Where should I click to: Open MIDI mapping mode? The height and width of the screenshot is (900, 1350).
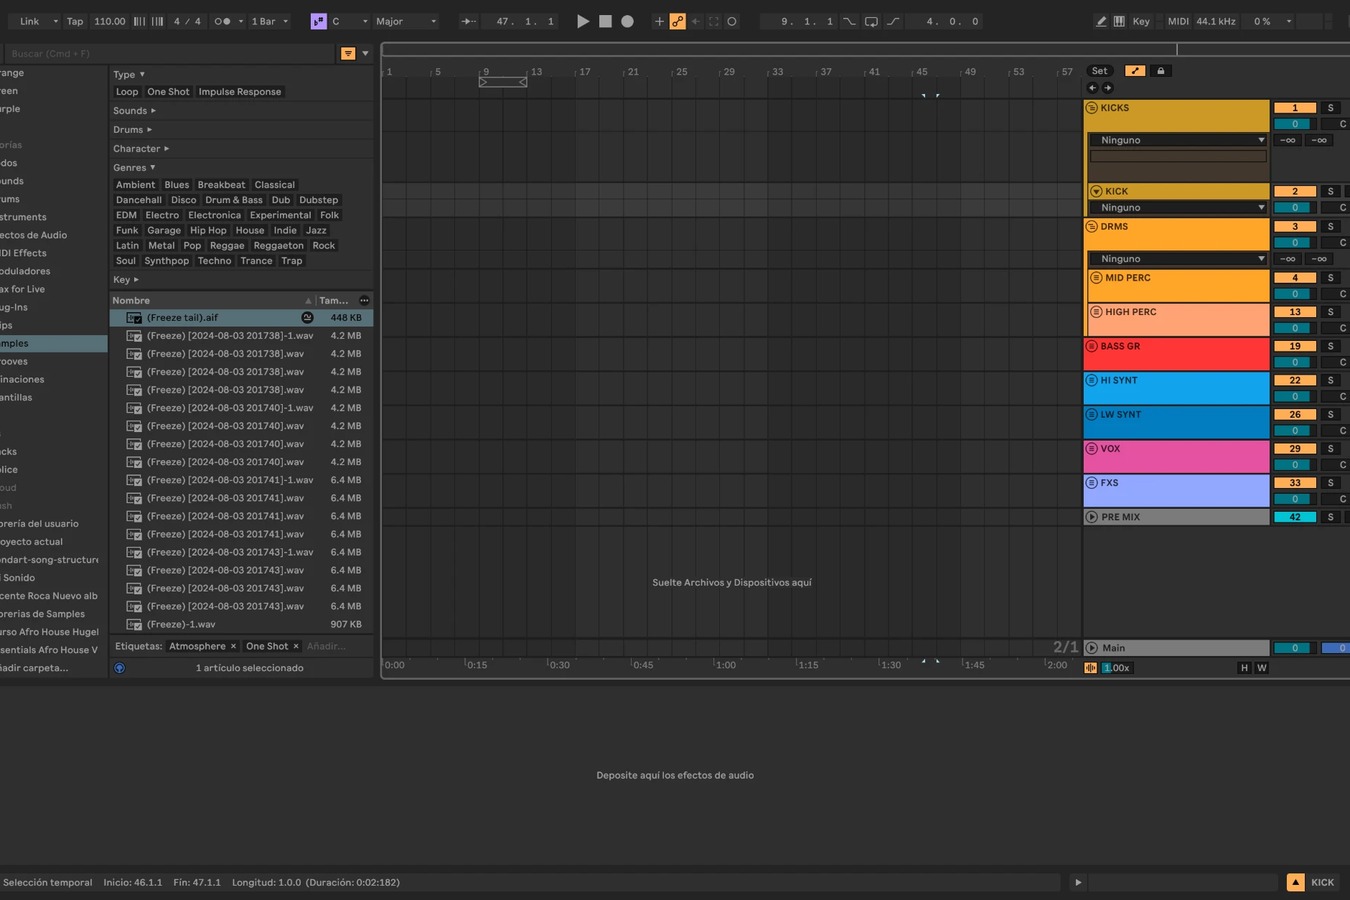pos(1178,21)
